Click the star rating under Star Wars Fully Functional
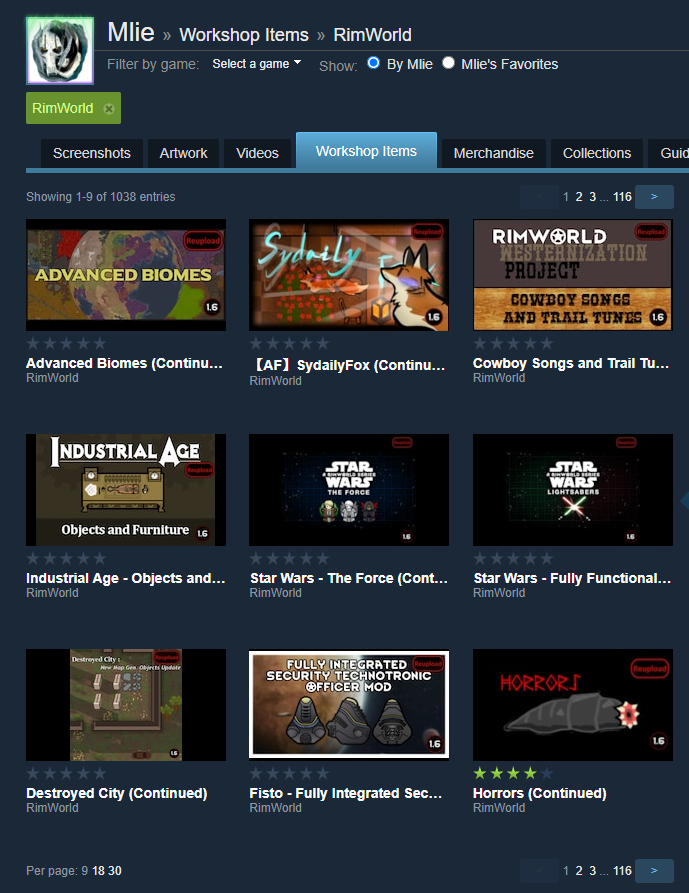Image resolution: width=689 pixels, height=893 pixels. 513,558
